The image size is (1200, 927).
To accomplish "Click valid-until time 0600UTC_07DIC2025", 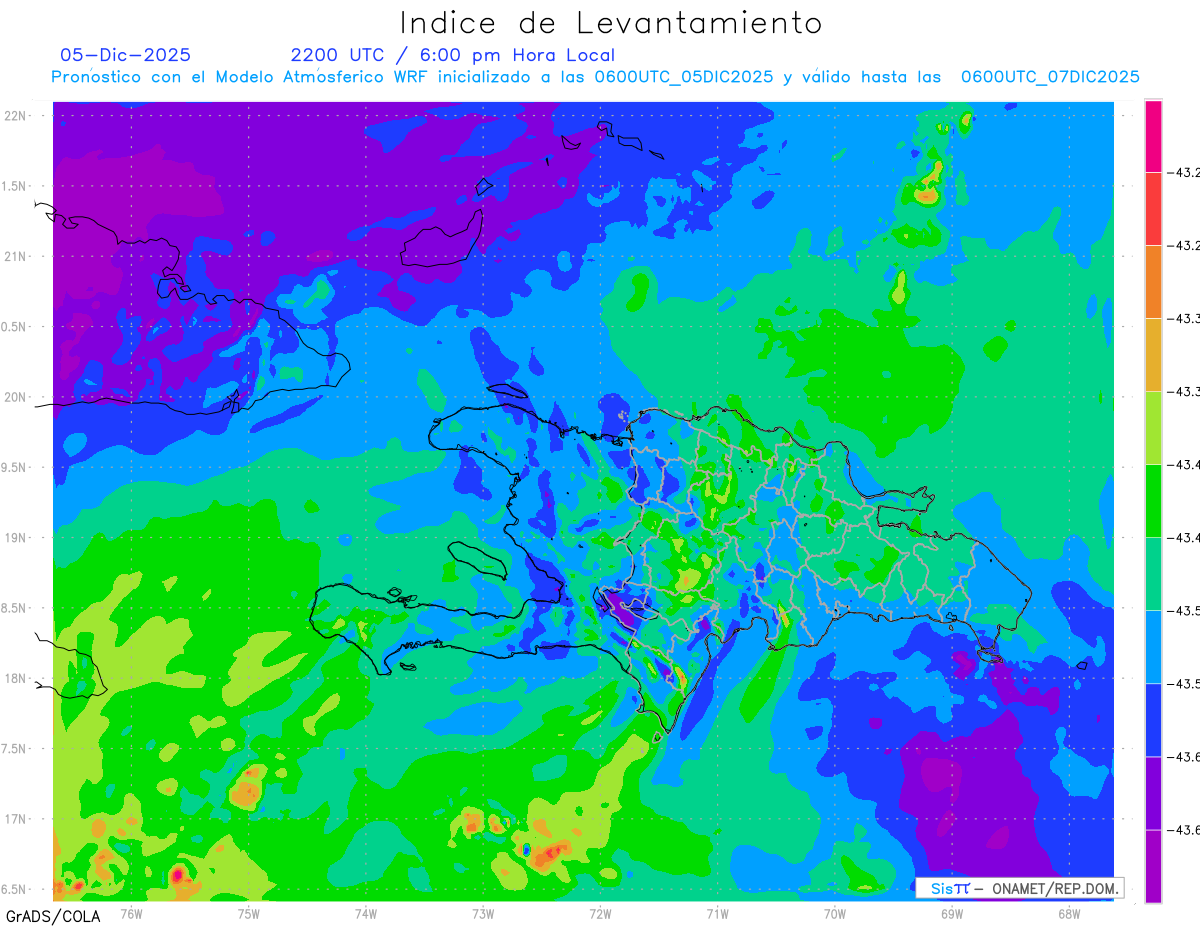I will pos(1050,77).
